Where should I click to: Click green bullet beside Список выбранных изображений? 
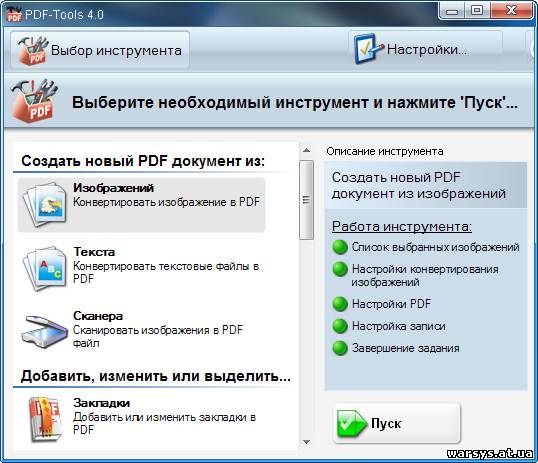pyautogui.click(x=340, y=247)
